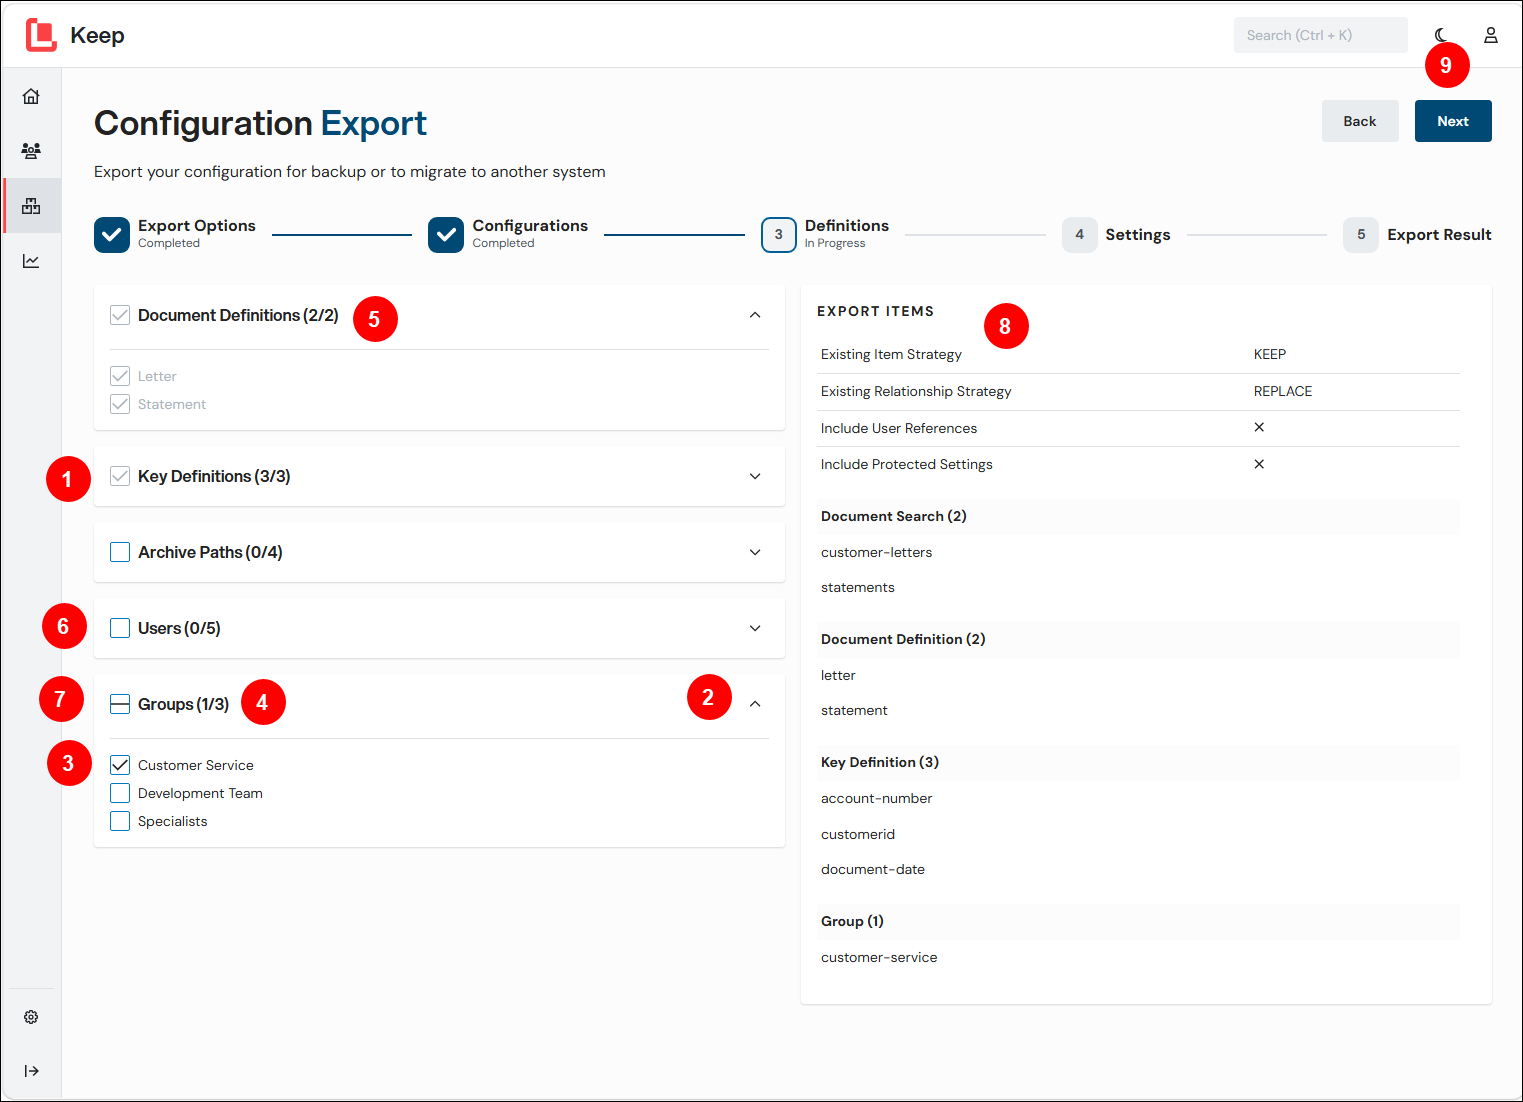Click the Document Definitions (2/2) header text
Viewport: 1523px width, 1102px height.
pyautogui.click(x=238, y=315)
